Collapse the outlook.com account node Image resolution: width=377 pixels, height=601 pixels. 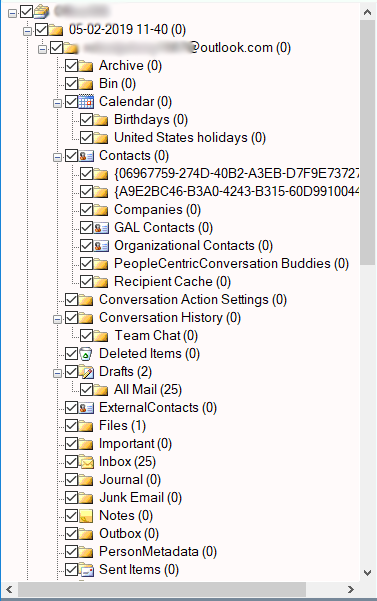pos(42,49)
